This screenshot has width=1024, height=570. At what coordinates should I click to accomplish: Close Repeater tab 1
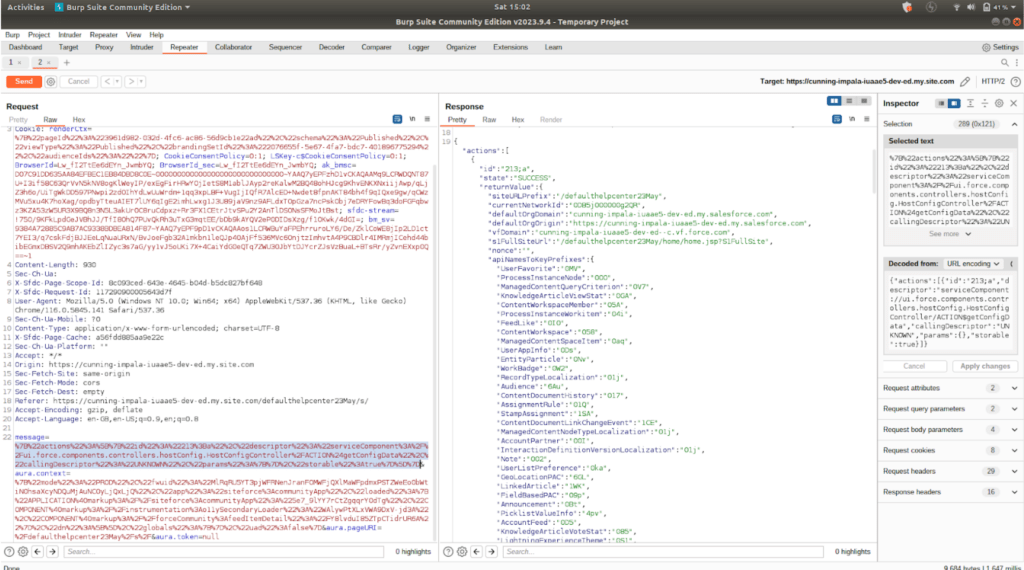point(20,63)
